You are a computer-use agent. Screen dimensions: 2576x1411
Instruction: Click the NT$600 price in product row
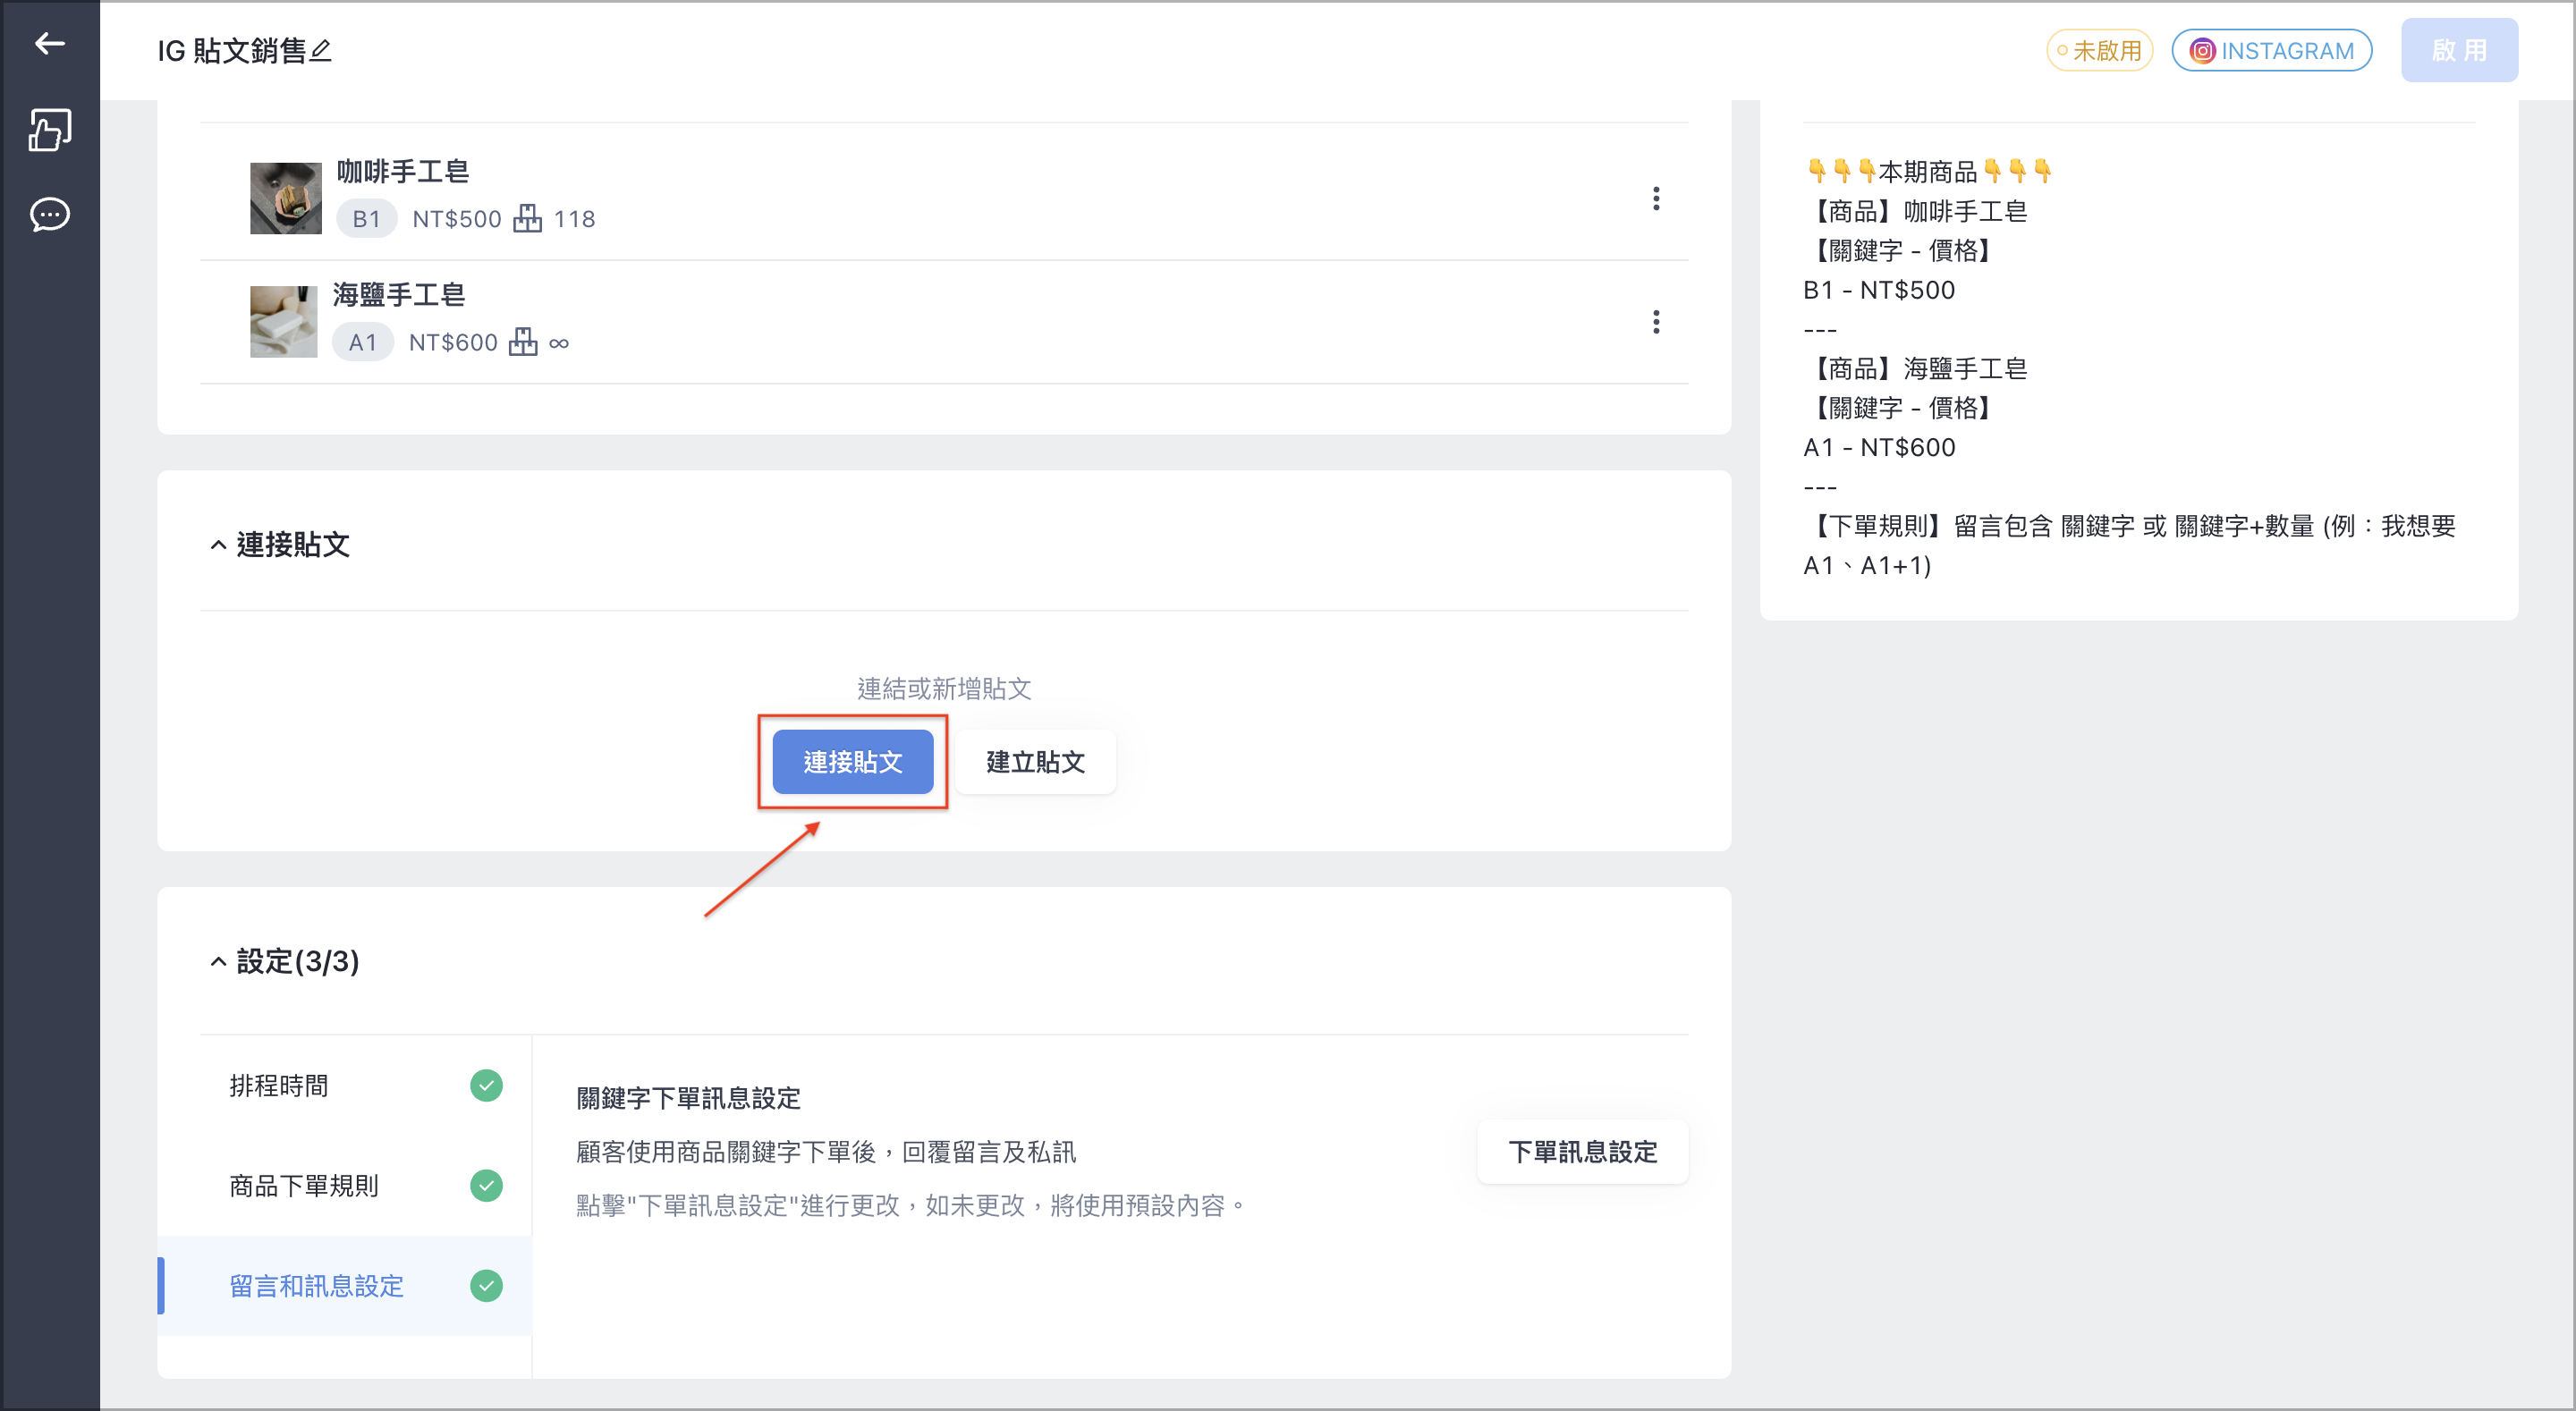tap(453, 343)
